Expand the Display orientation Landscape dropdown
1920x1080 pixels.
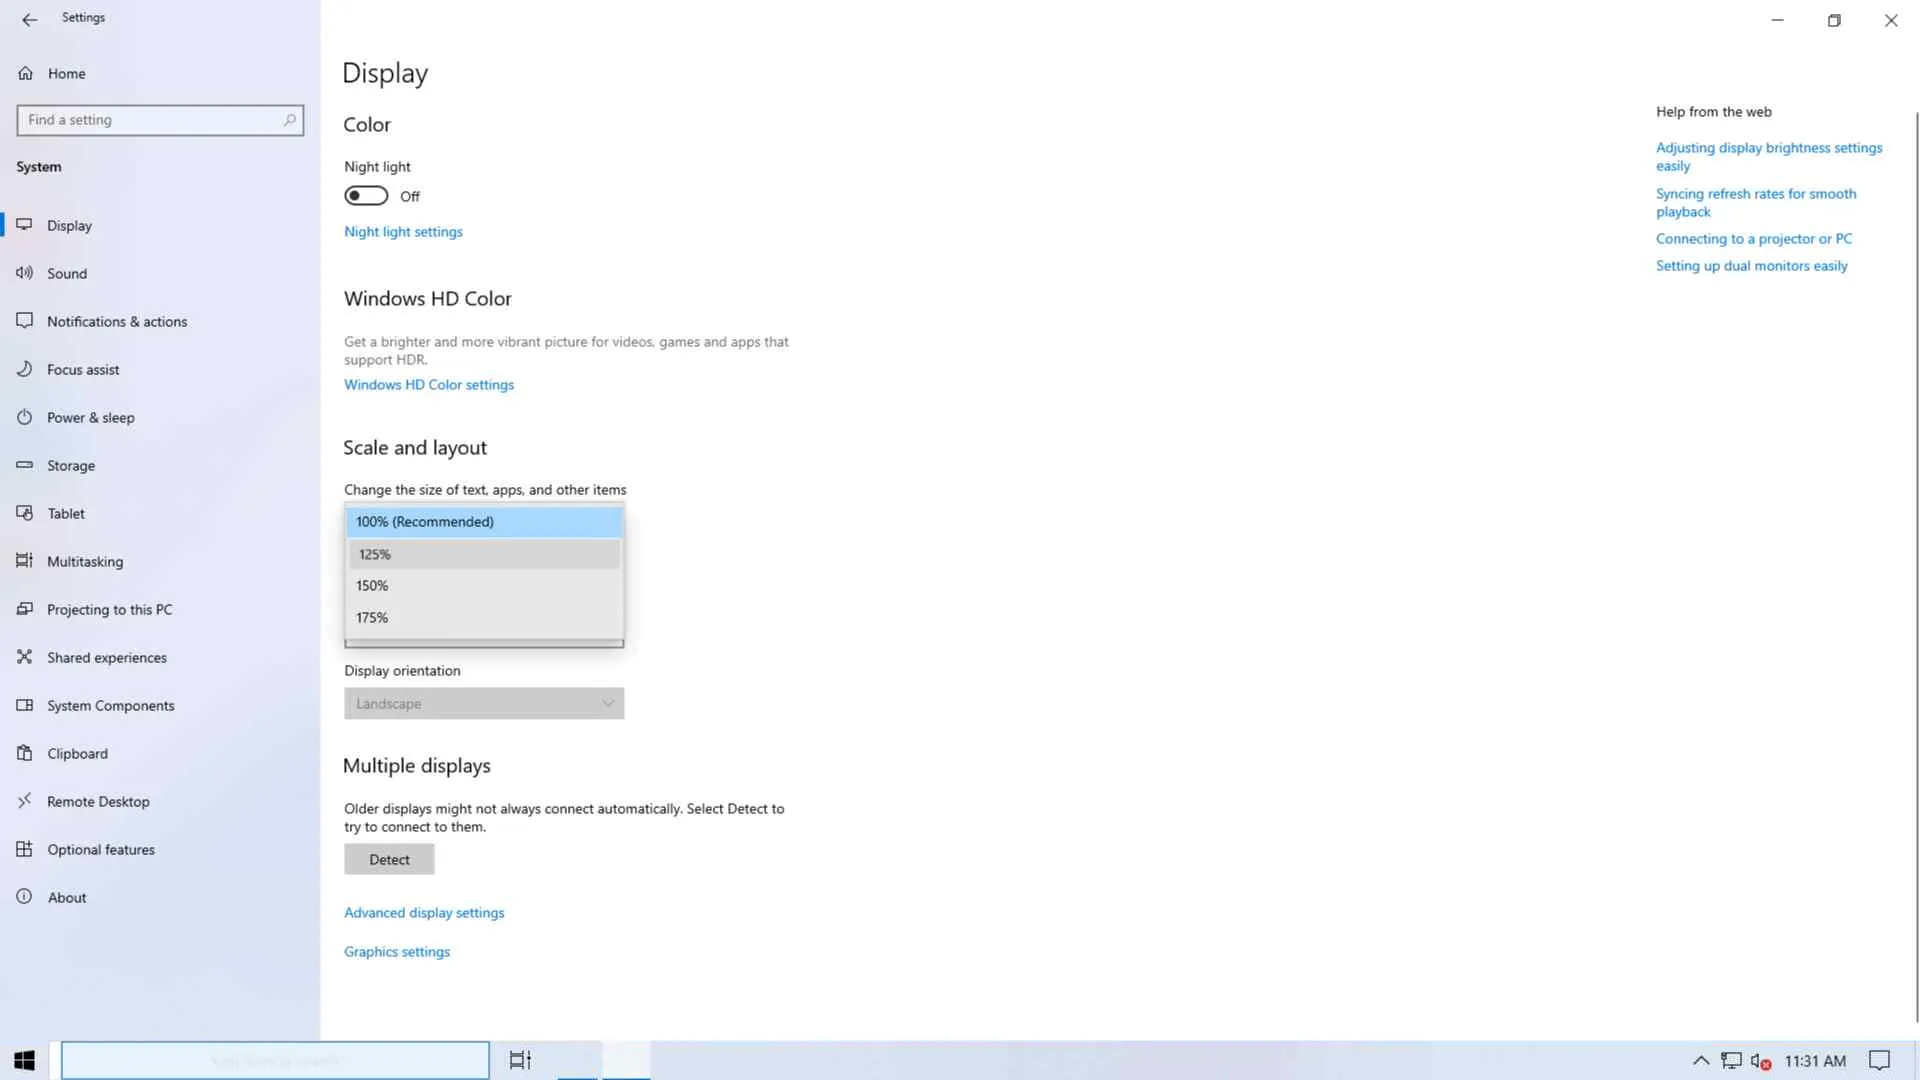click(x=484, y=704)
